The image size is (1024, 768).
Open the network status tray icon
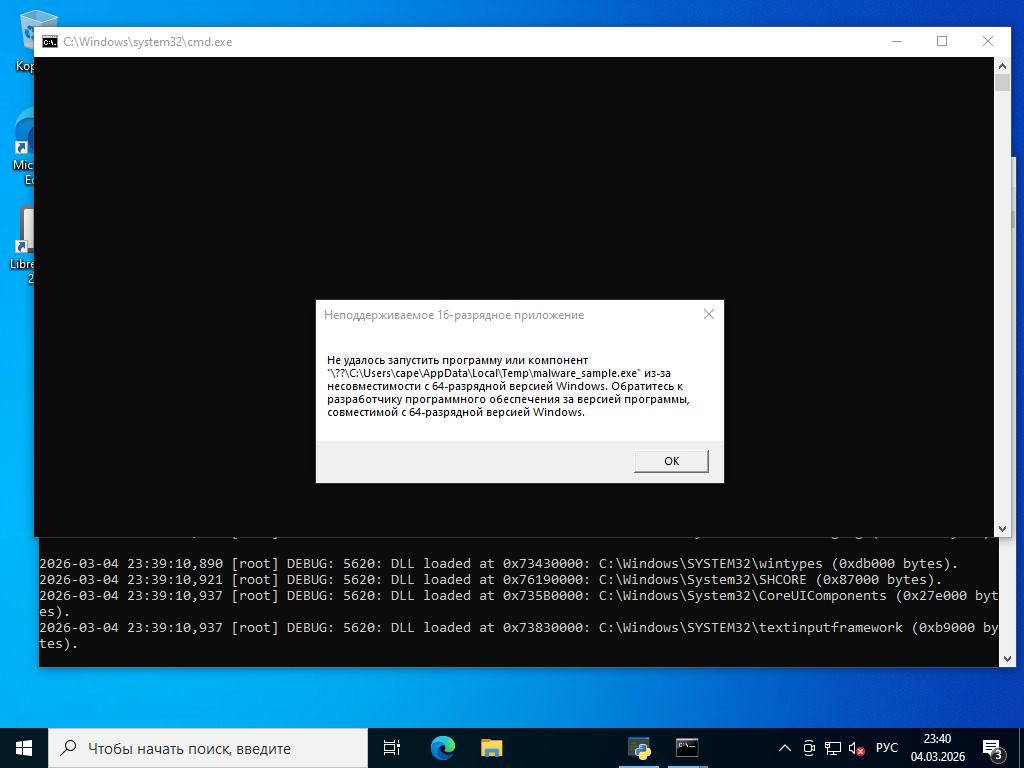(x=832, y=748)
